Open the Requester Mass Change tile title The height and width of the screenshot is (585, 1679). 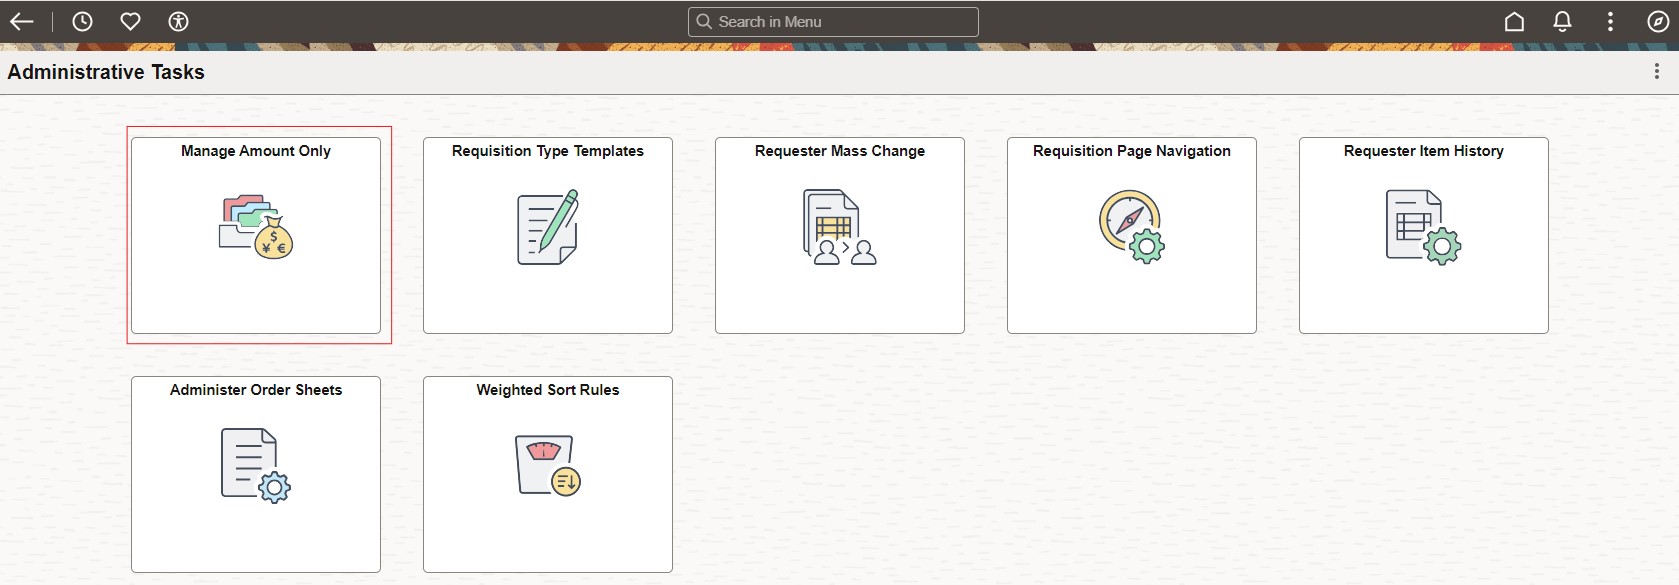tap(840, 151)
